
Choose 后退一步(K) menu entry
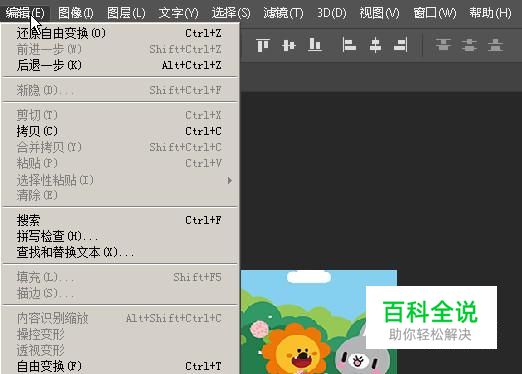[x=120, y=65]
